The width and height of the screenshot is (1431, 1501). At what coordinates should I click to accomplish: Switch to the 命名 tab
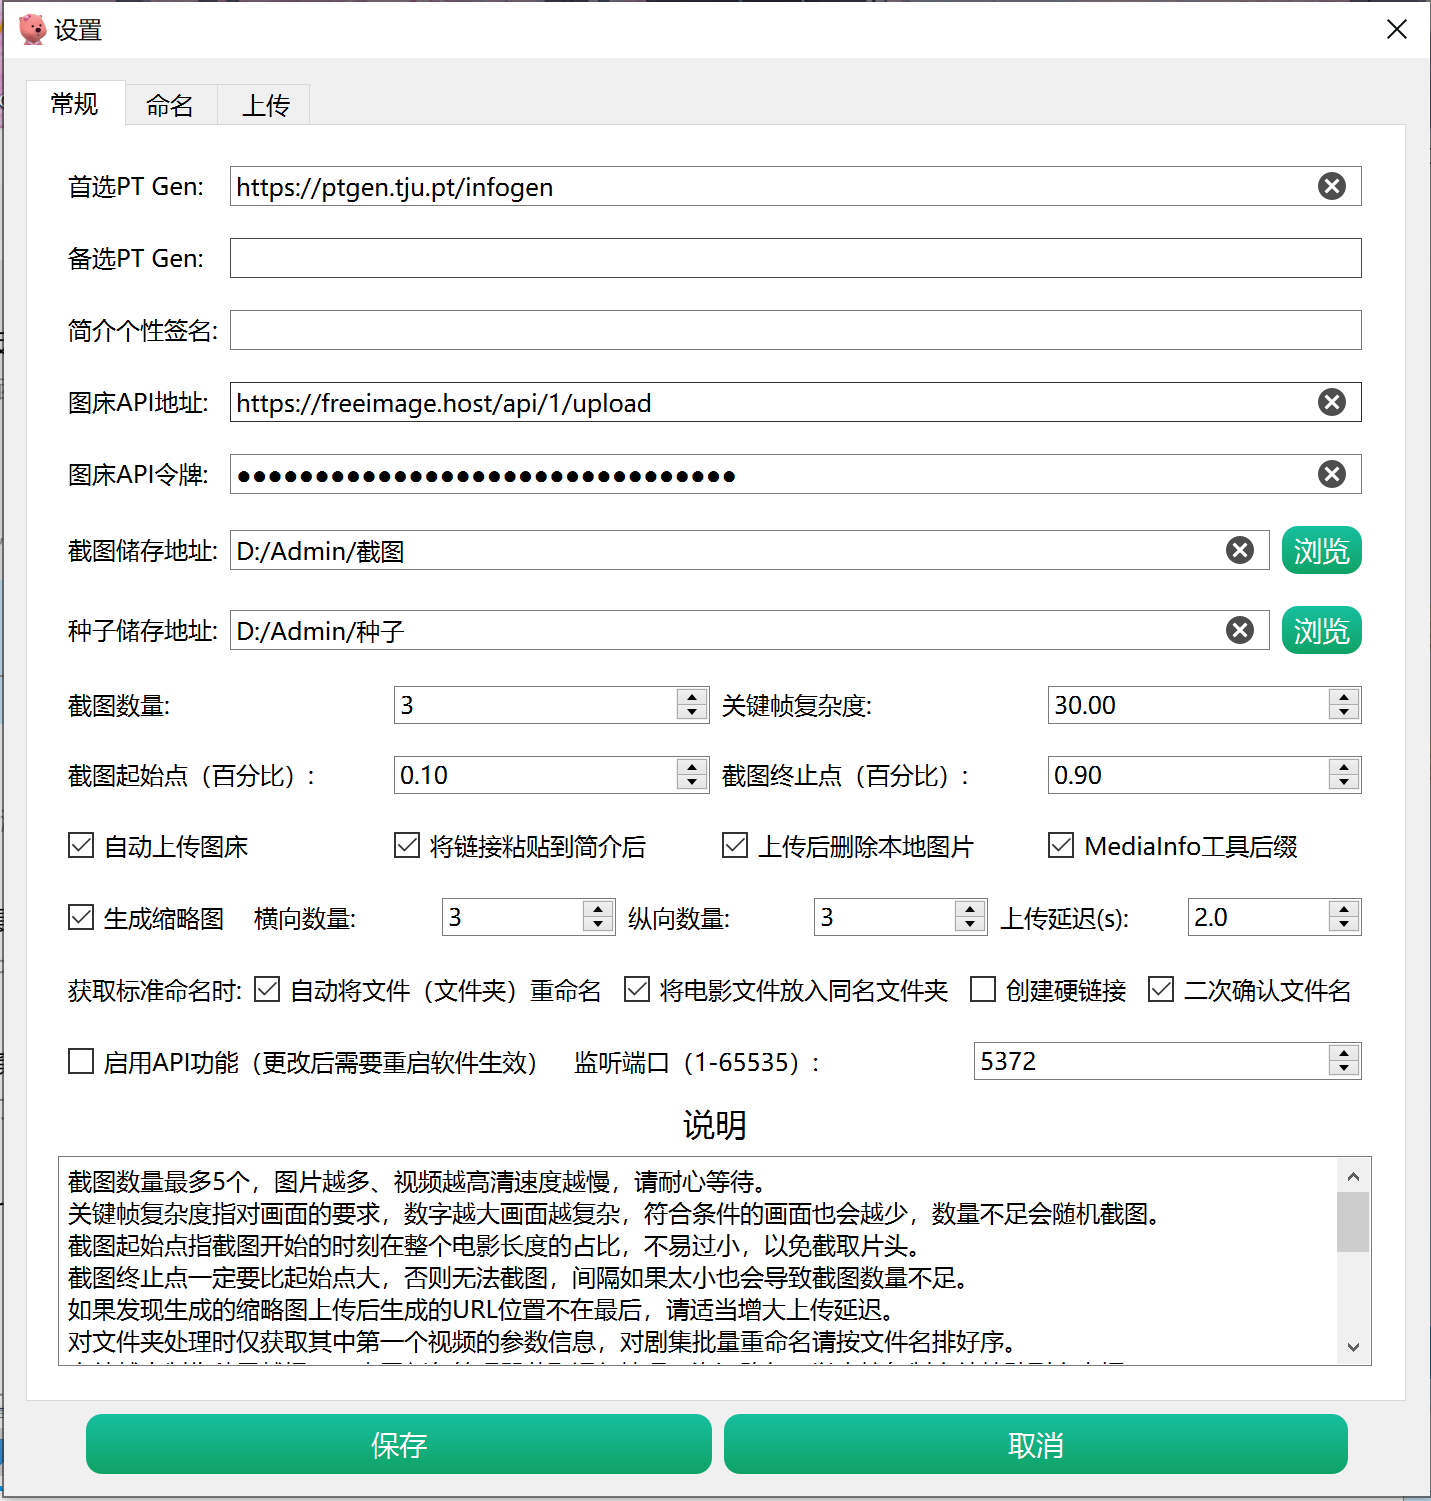point(170,105)
